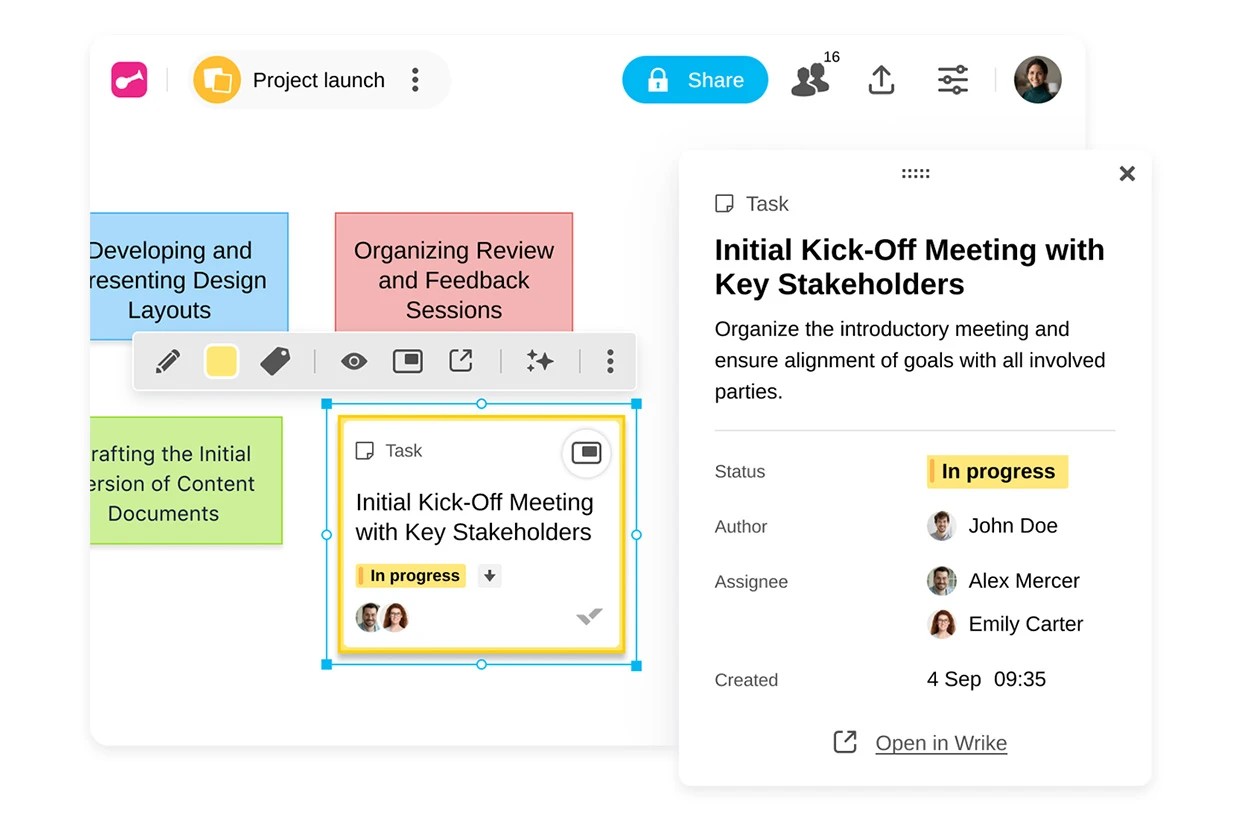
Task: Select the pencil edit tool
Action: tap(168, 361)
